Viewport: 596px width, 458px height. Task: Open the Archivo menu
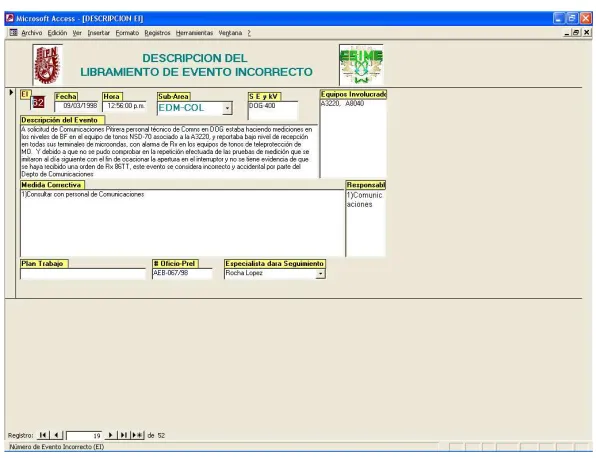[32, 33]
